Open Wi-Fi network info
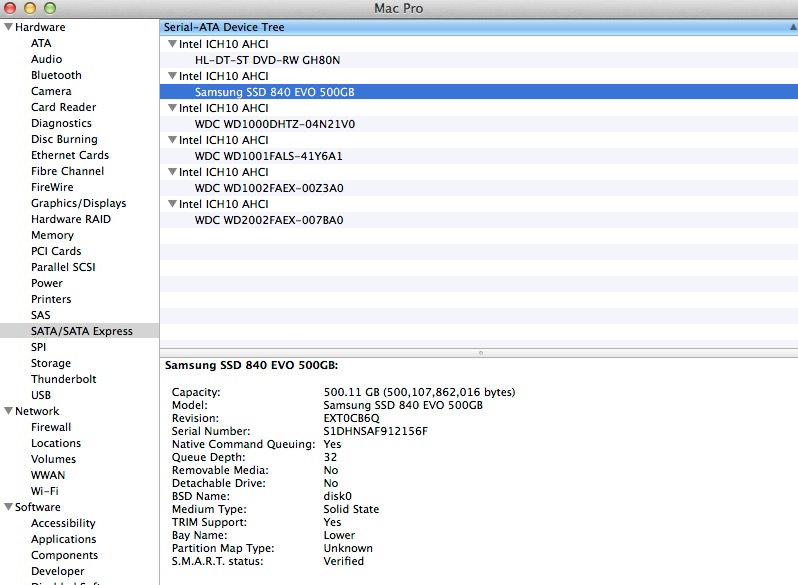Viewport: 798px width, 585px height. point(45,491)
